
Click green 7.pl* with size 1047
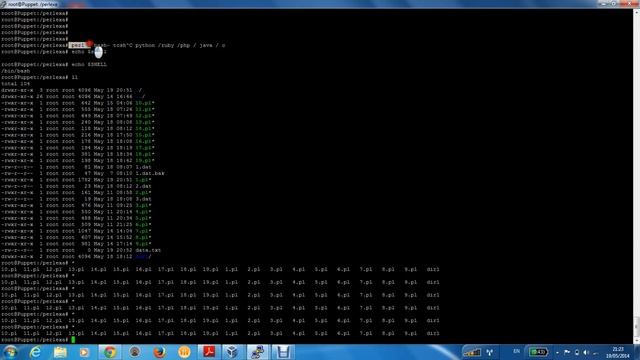(x=143, y=231)
